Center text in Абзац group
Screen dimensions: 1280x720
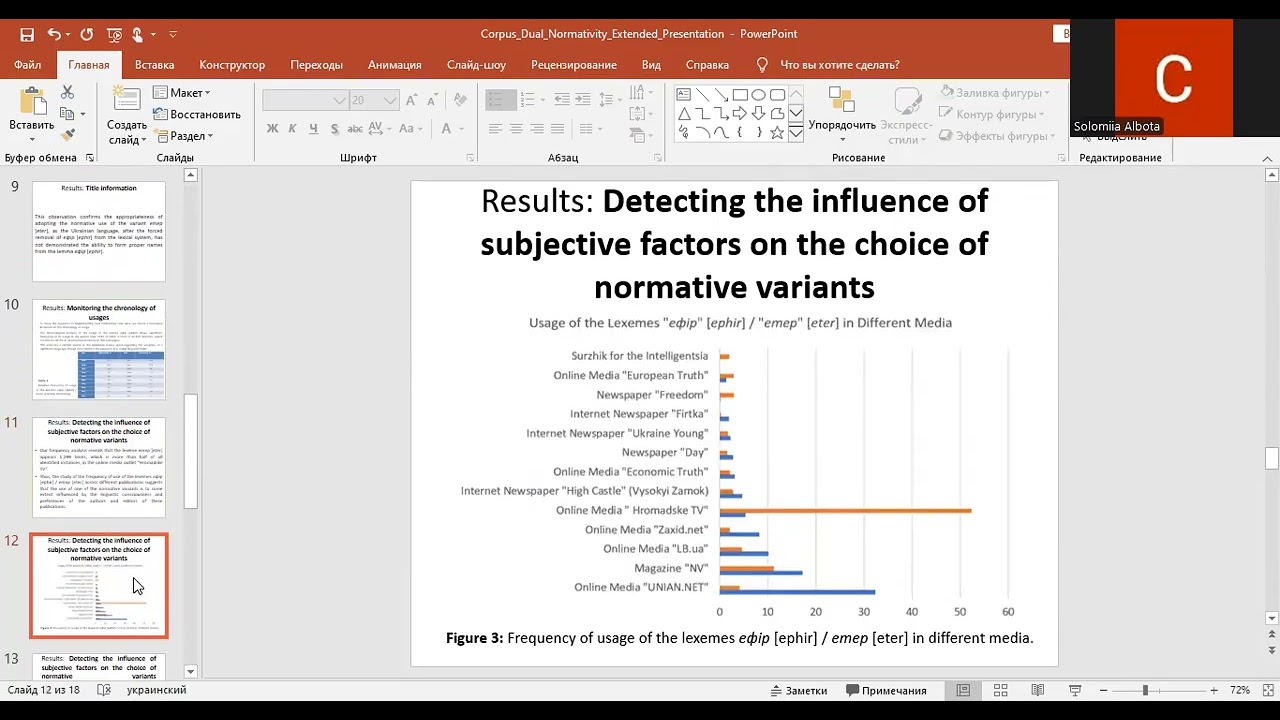coord(516,129)
